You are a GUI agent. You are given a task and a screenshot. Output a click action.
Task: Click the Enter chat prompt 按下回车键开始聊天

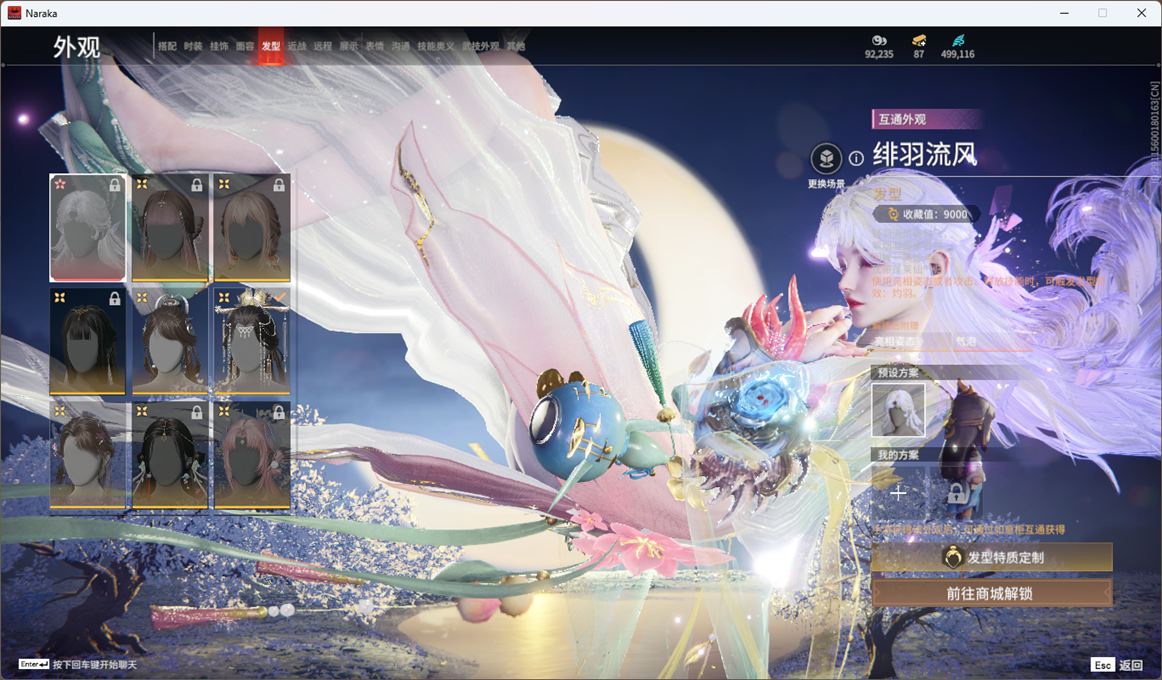click(78, 664)
